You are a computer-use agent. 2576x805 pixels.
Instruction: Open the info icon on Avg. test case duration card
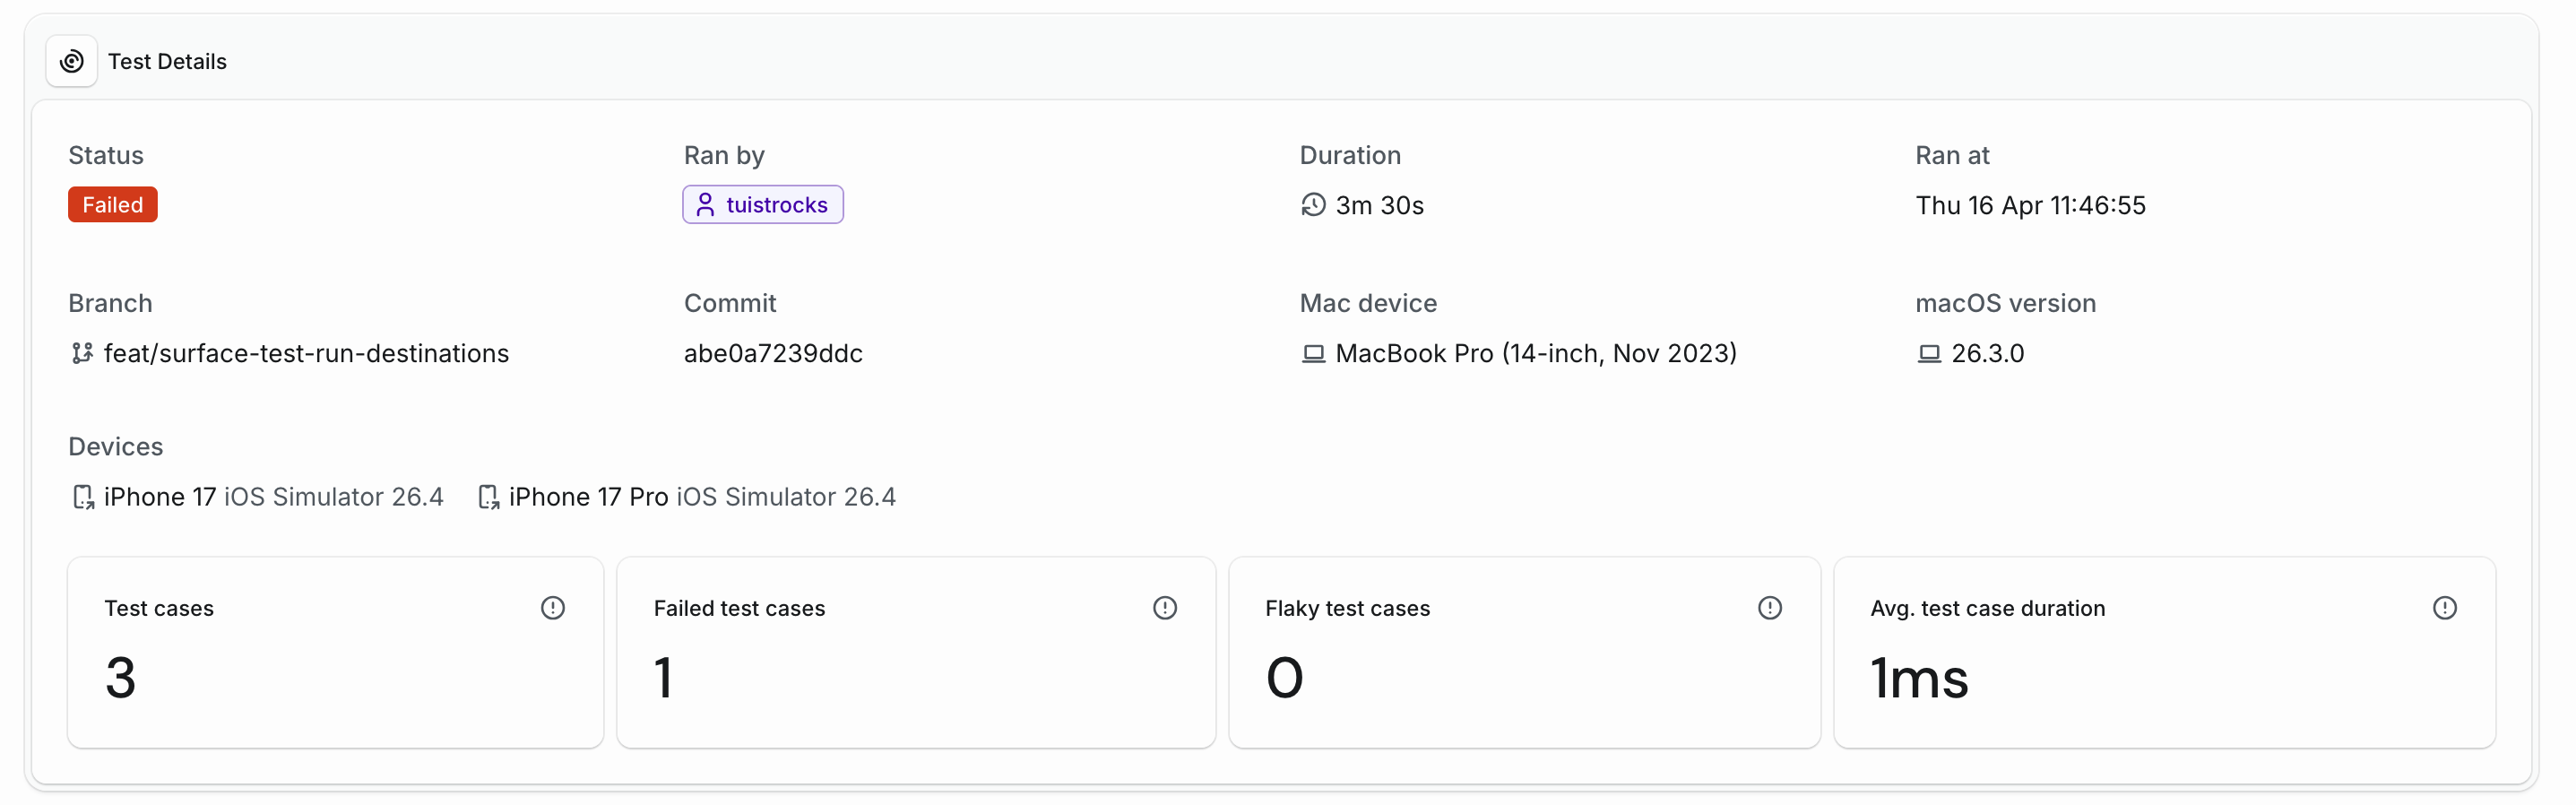coord(2445,607)
